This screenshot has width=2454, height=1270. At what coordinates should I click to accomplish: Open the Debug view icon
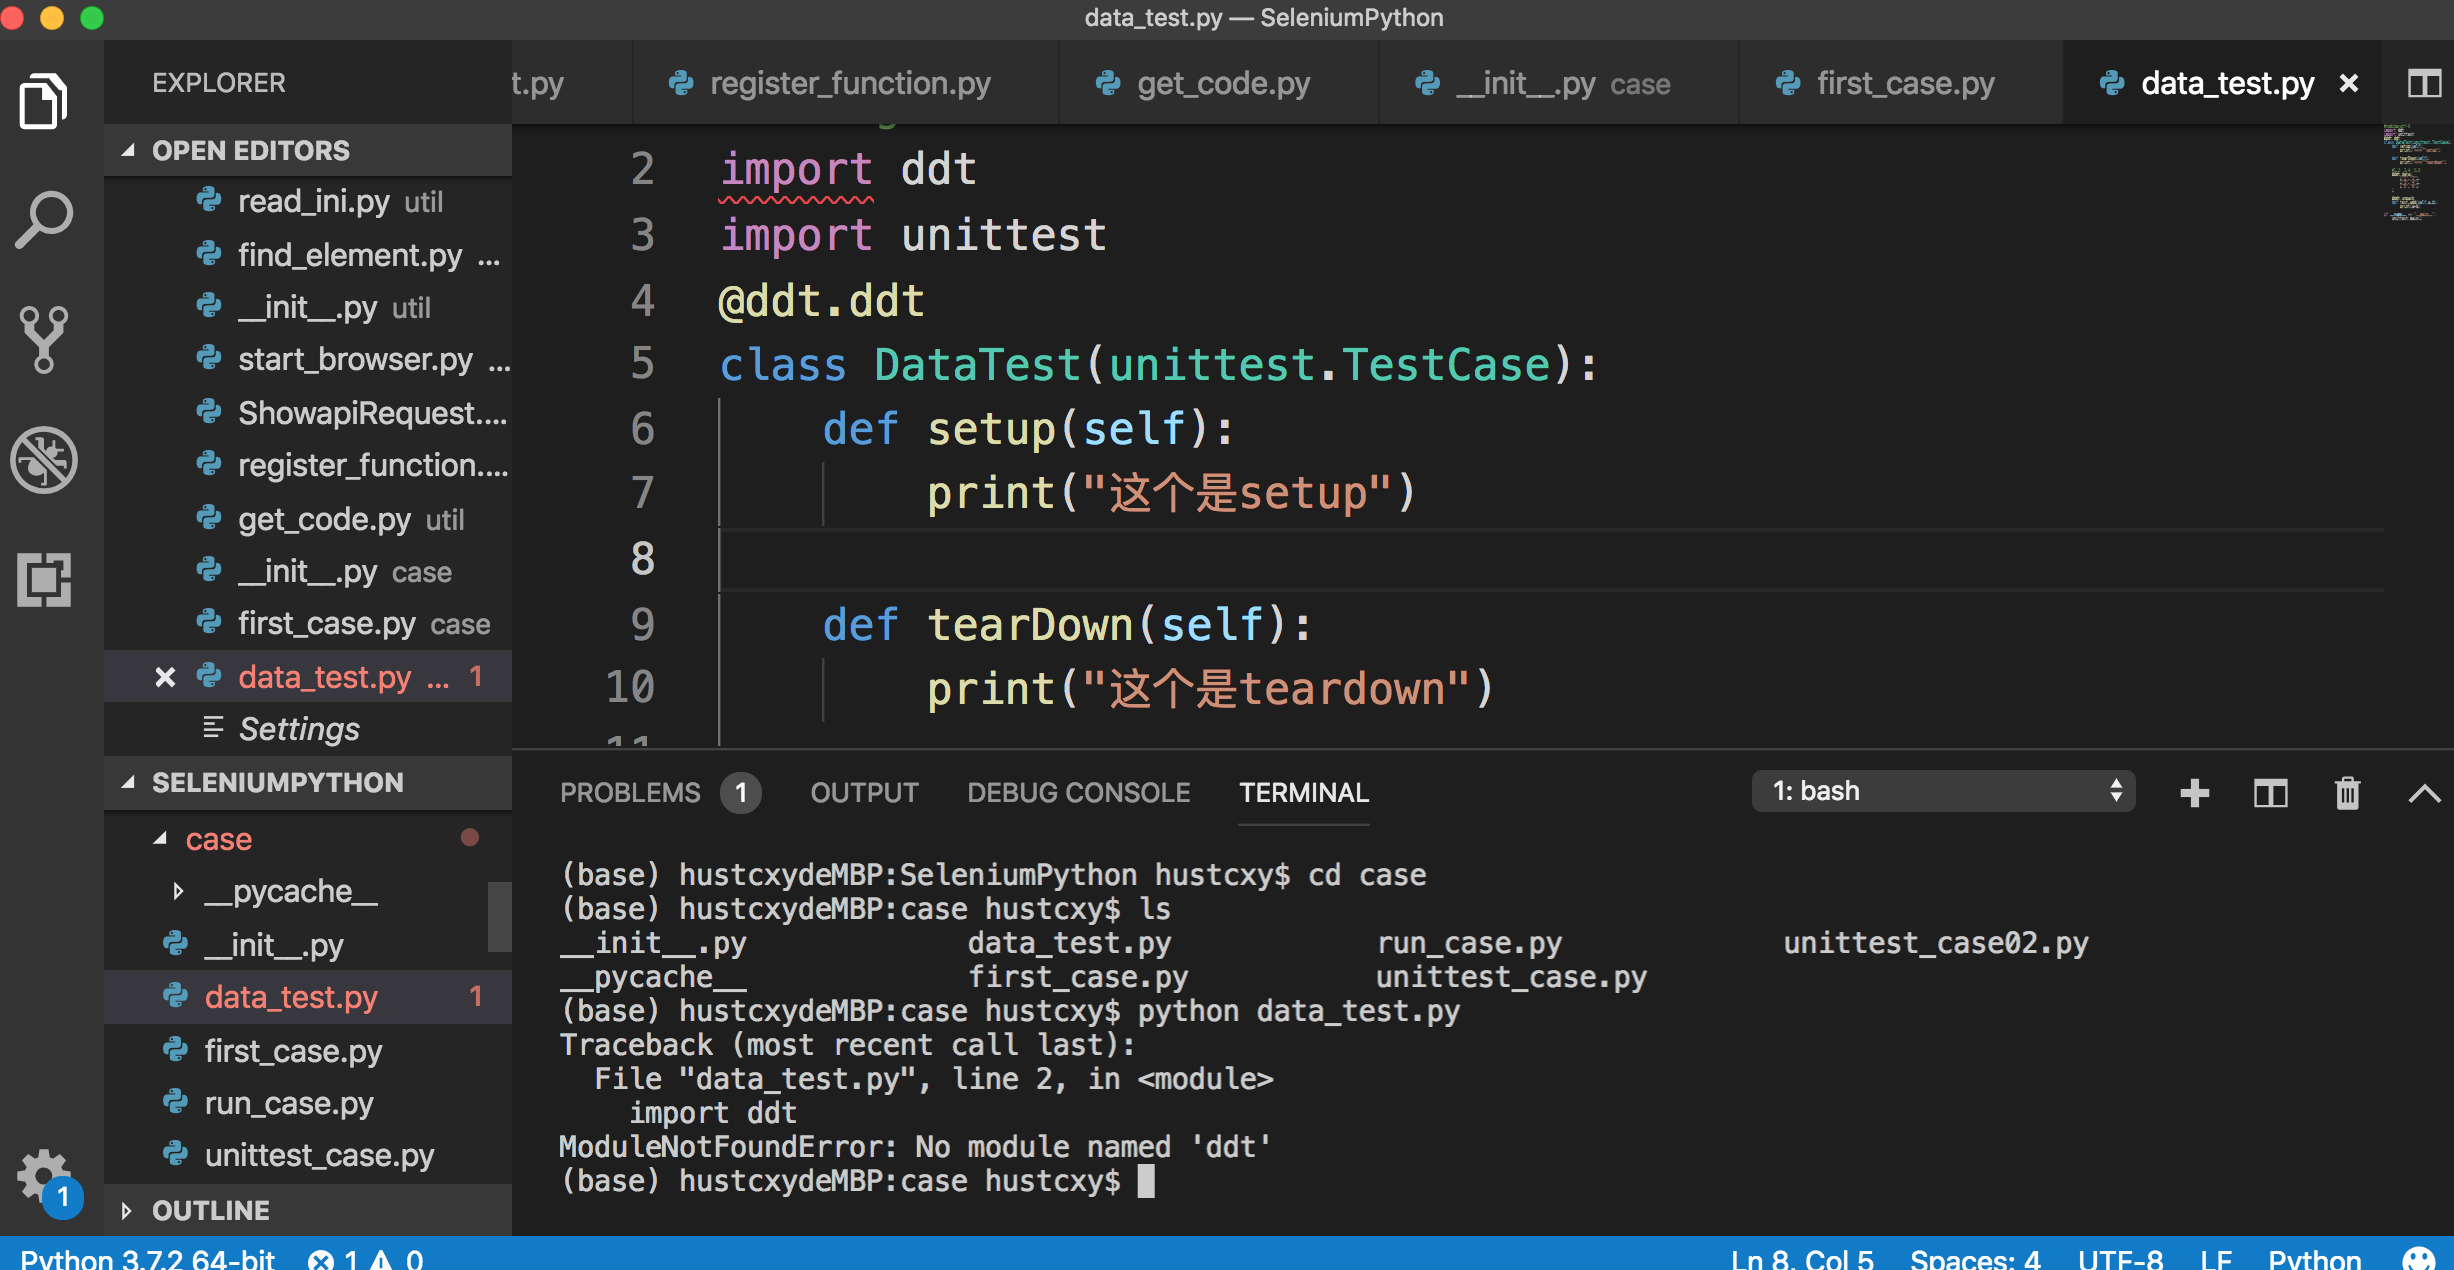[x=43, y=460]
